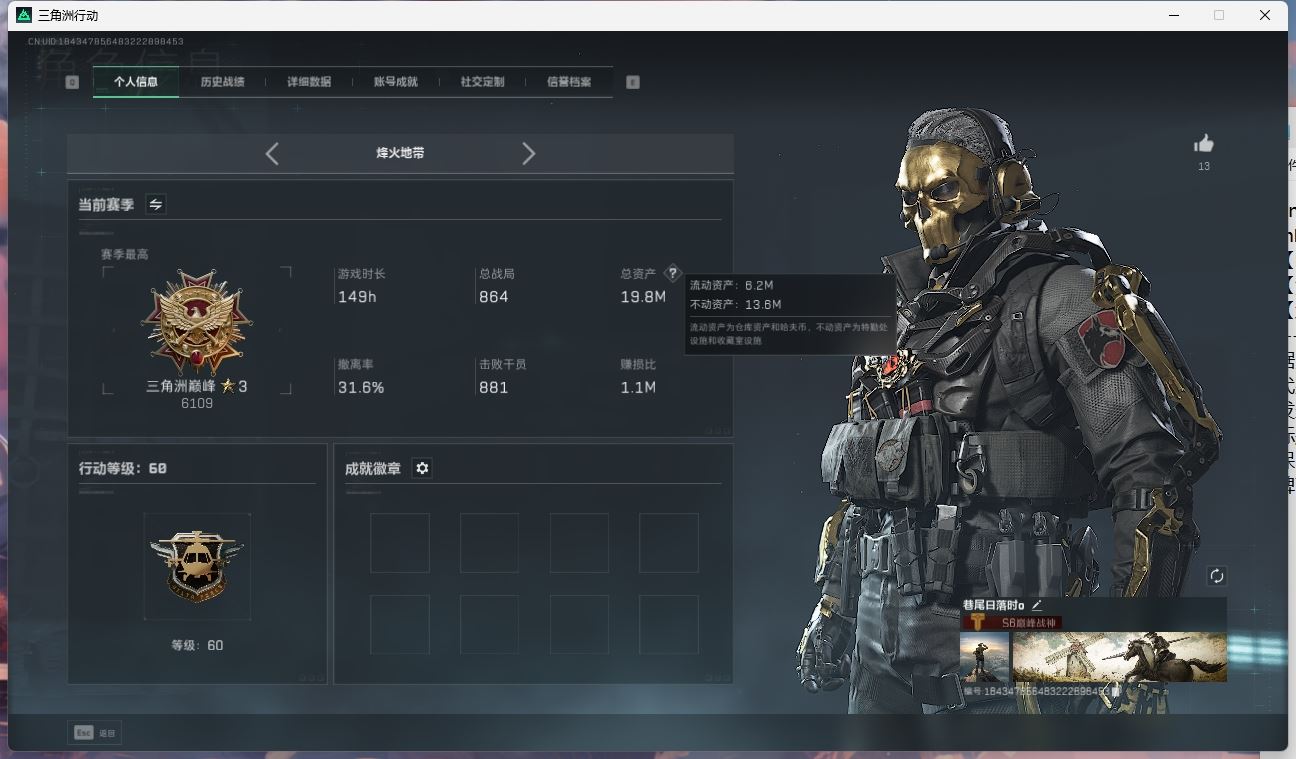Go to next game mode with right arrow

click(x=529, y=153)
